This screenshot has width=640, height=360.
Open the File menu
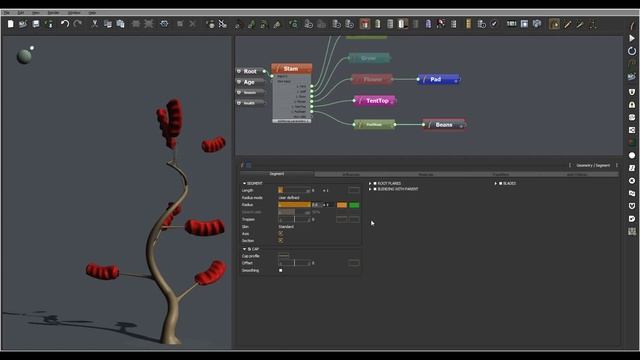click(7, 13)
